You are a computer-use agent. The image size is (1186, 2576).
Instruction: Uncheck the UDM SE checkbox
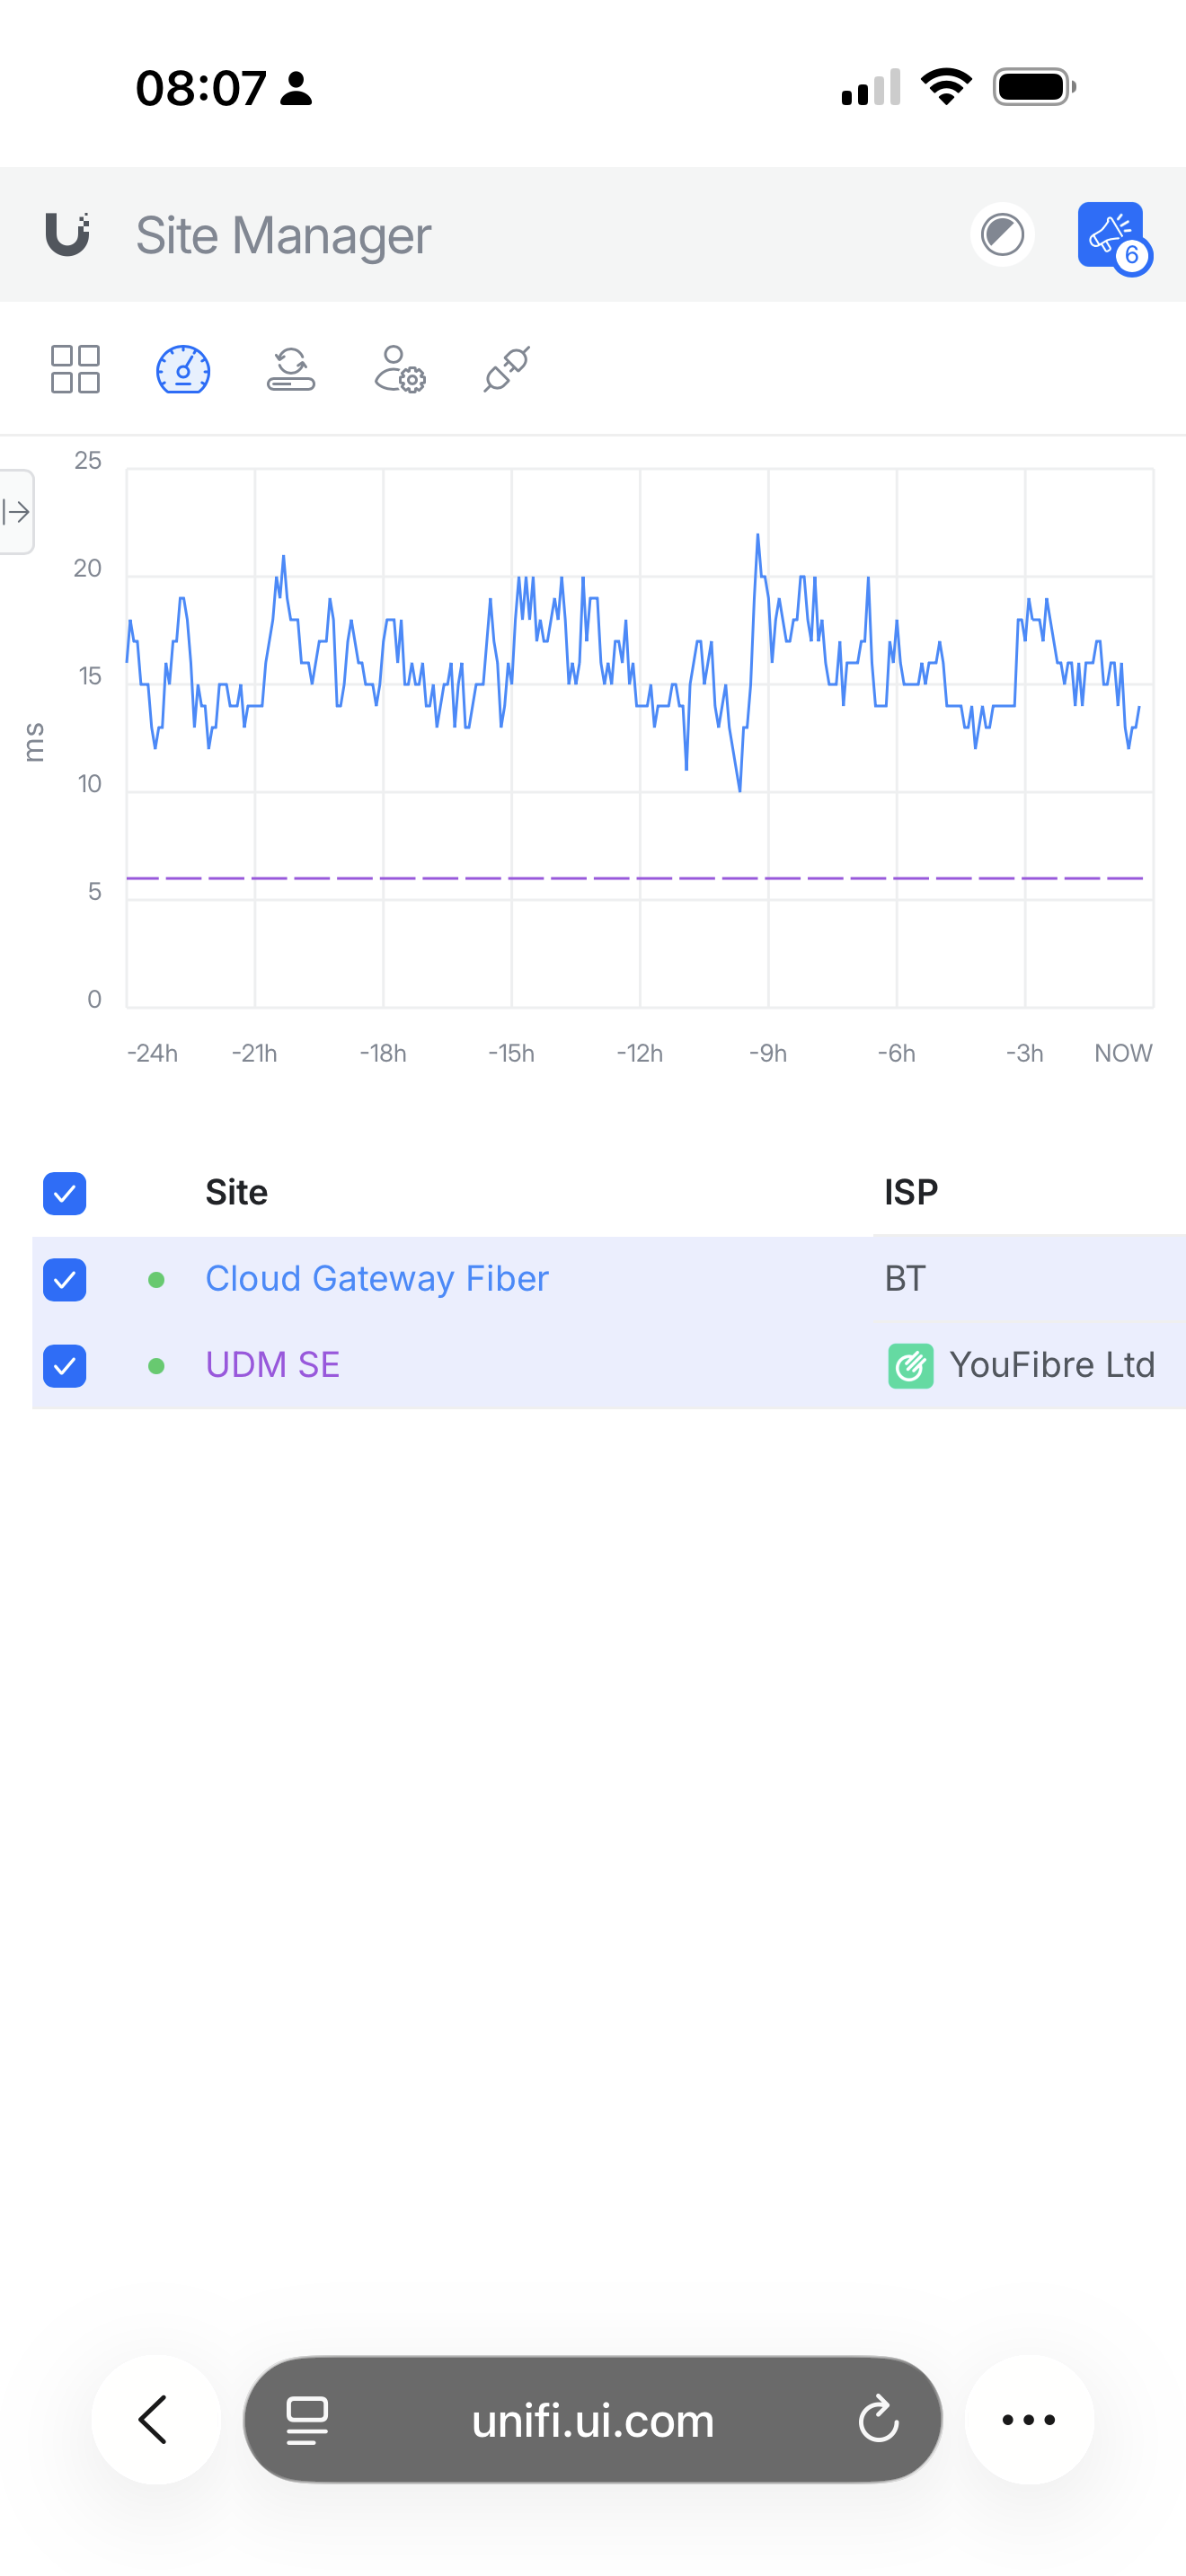click(65, 1366)
